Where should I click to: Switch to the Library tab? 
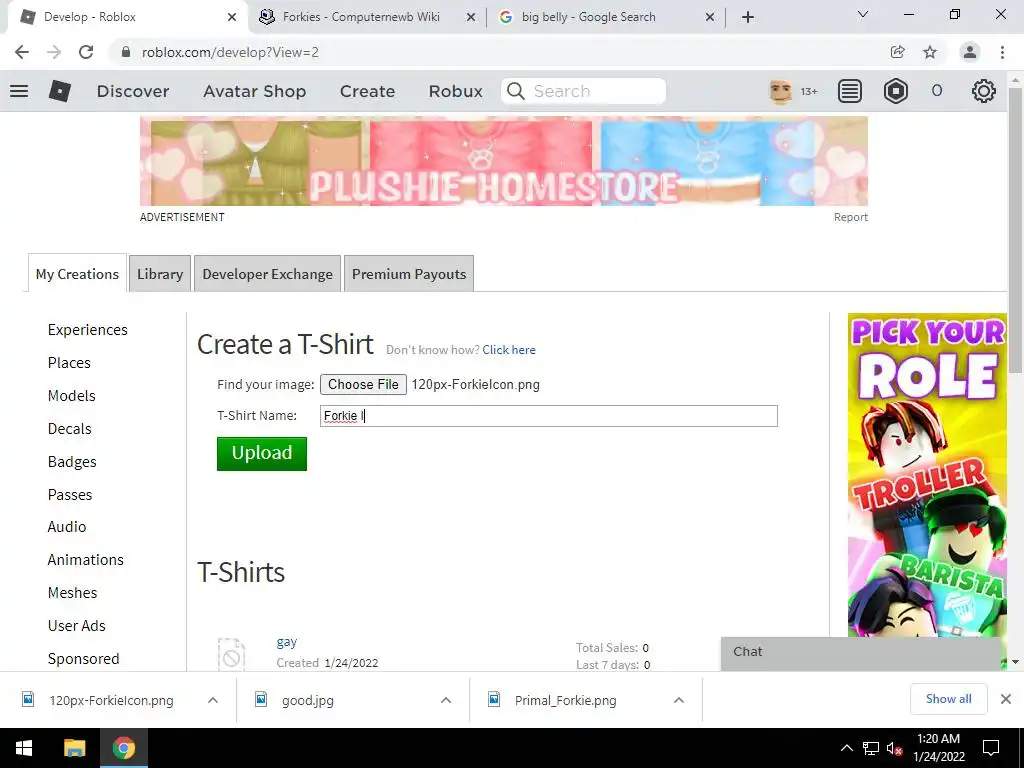[160, 274]
